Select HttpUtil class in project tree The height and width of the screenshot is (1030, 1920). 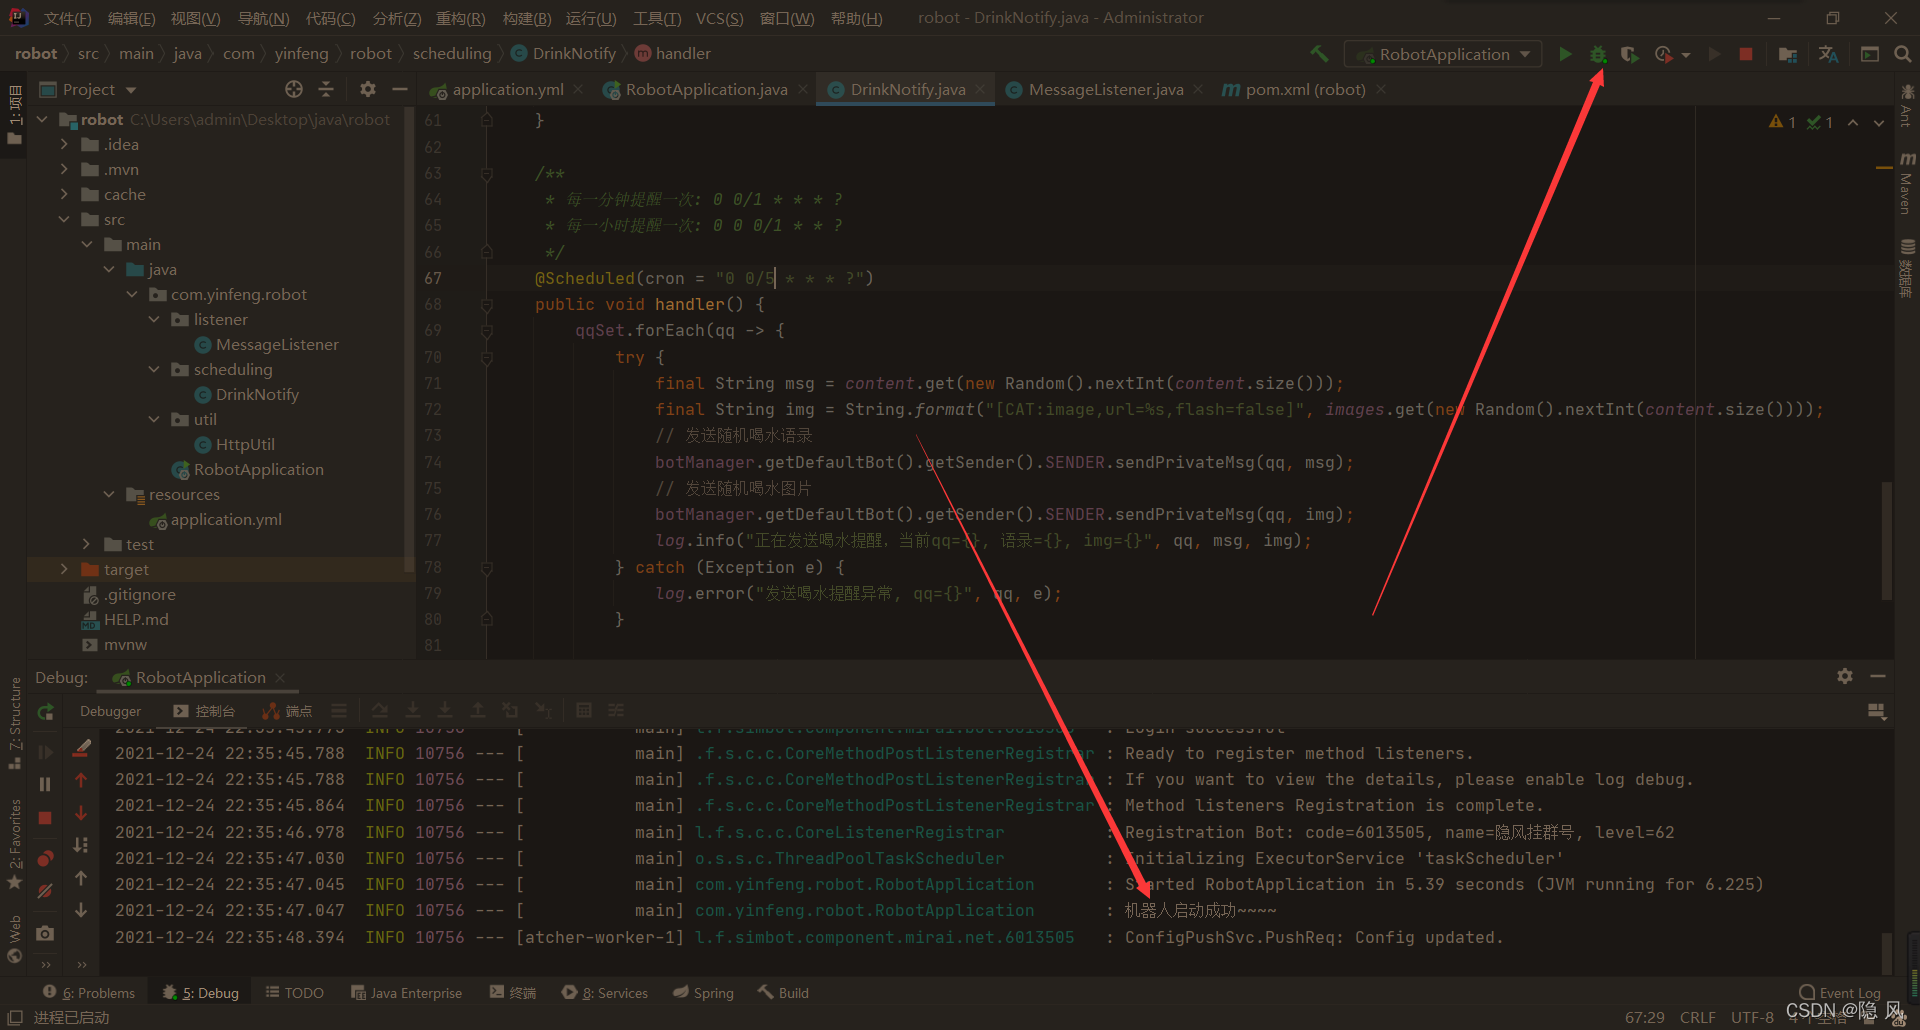pos(245,444)
